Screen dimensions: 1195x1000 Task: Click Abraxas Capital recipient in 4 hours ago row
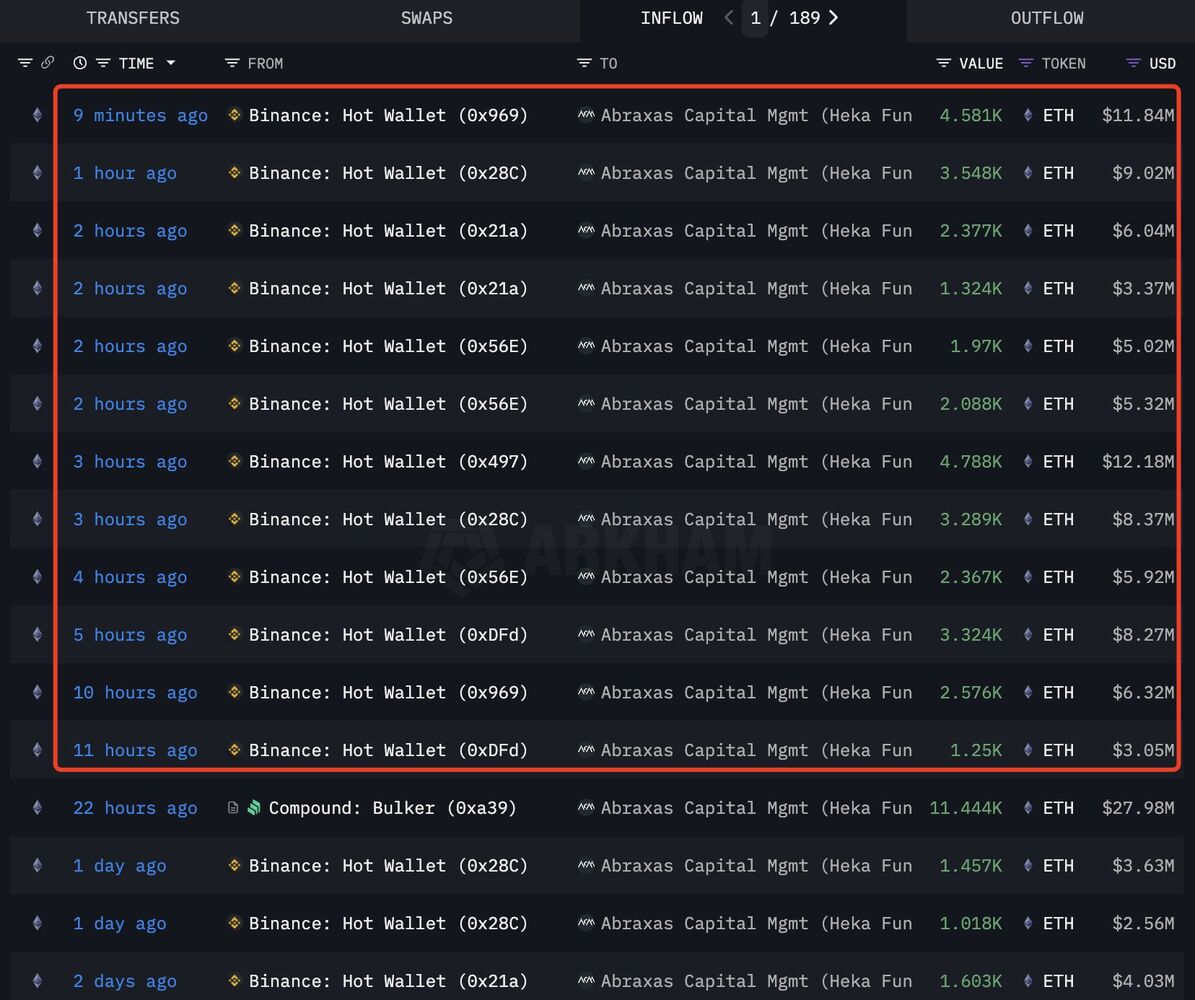tap(756, 577)
